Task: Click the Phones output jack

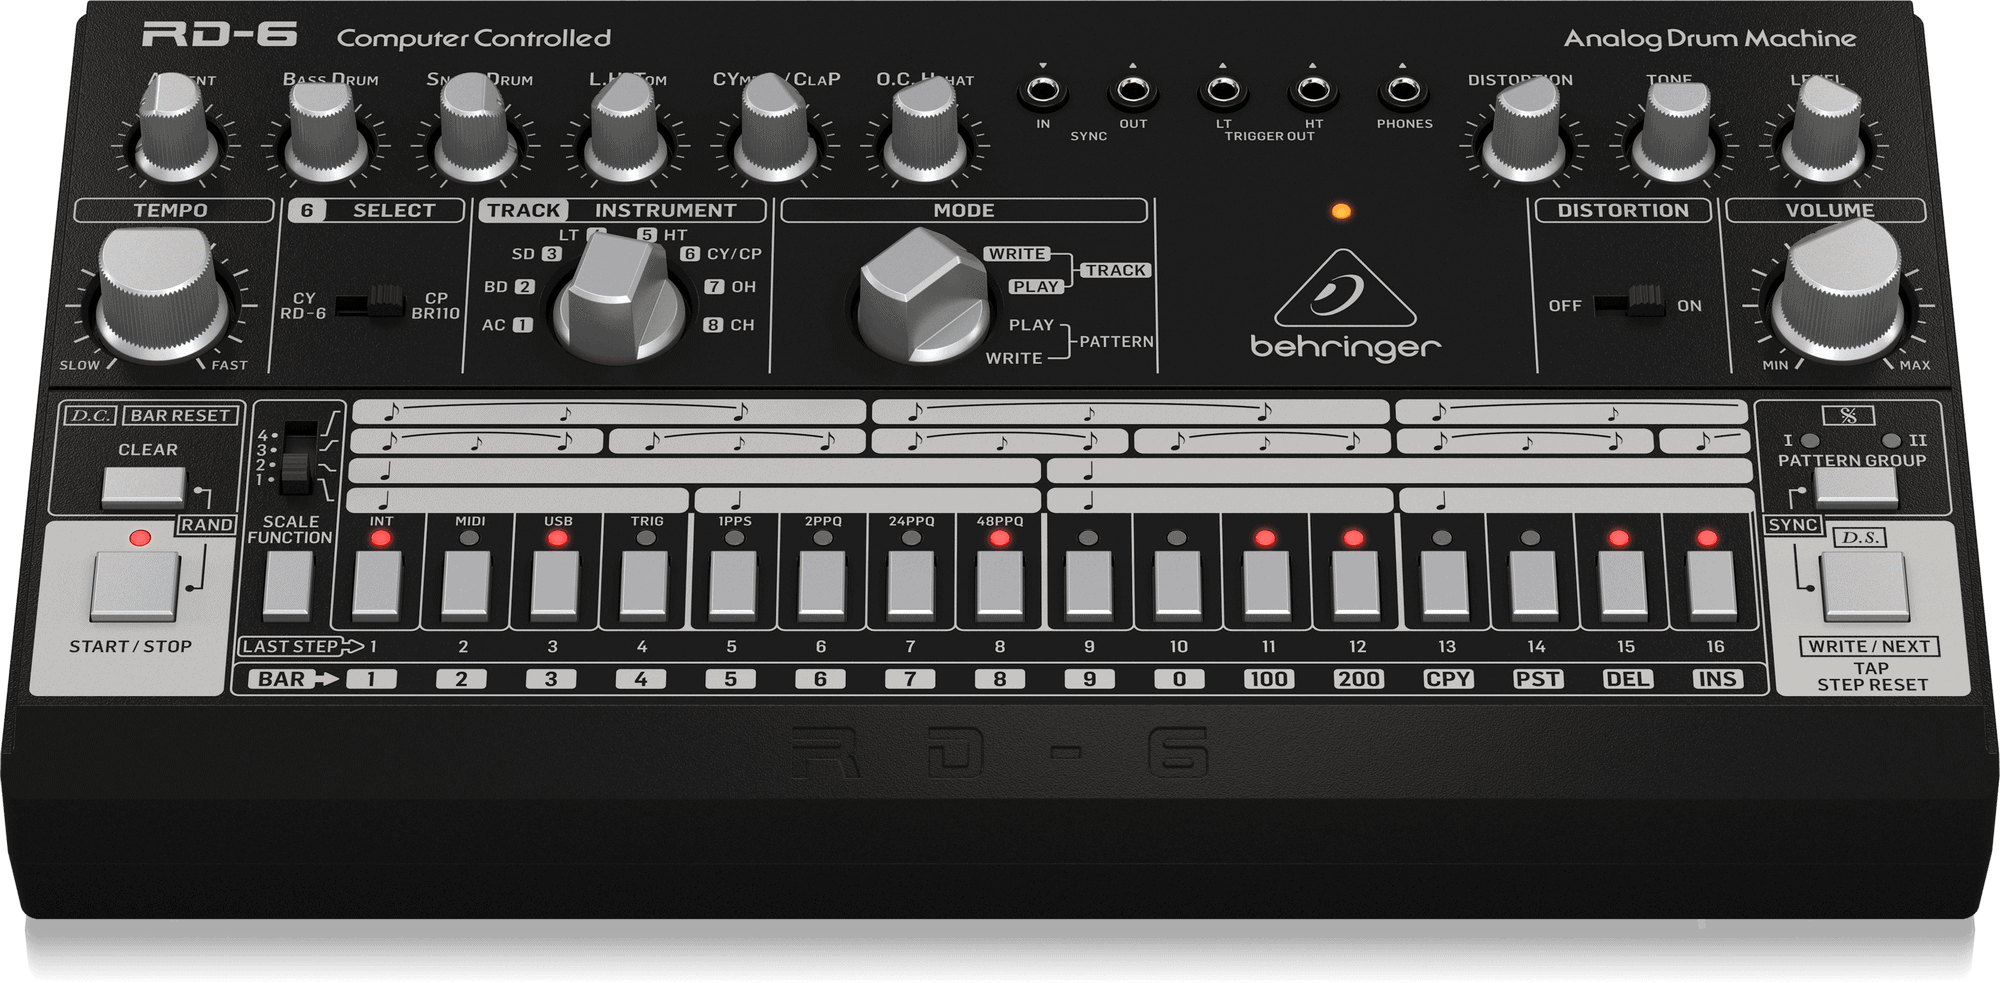Action: [x=1404, y=92]
